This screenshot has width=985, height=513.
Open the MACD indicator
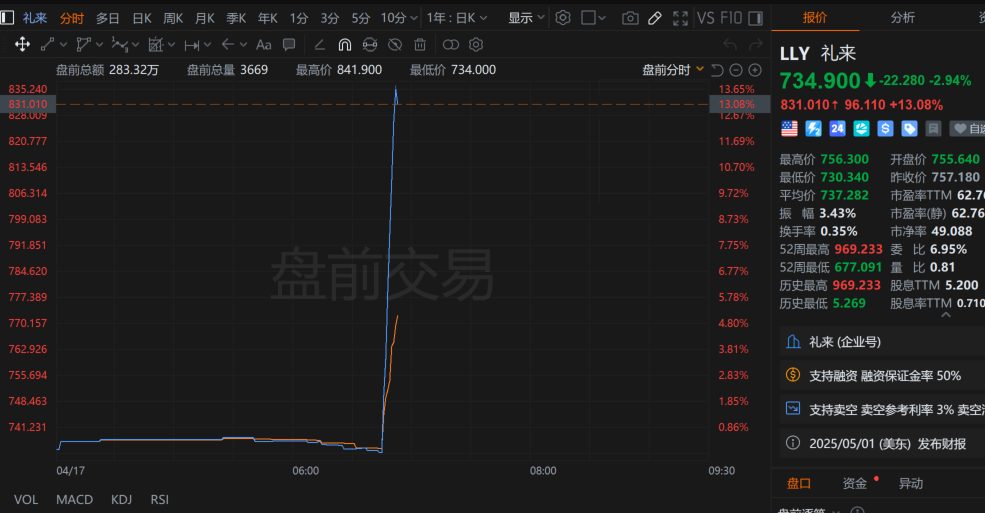(74, 499)
